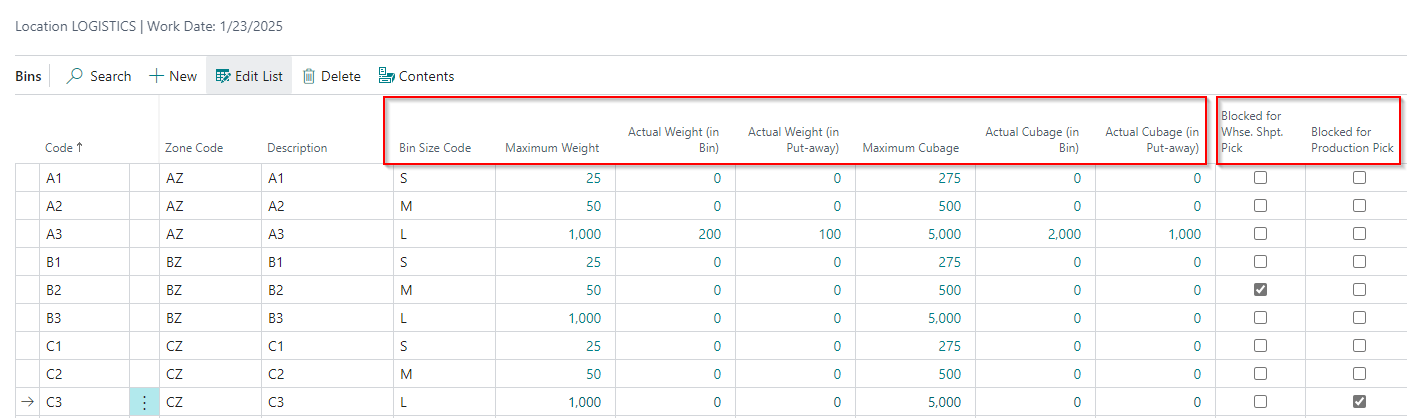
Task: Click the New plus icon
Action: [x=156, y=76]
